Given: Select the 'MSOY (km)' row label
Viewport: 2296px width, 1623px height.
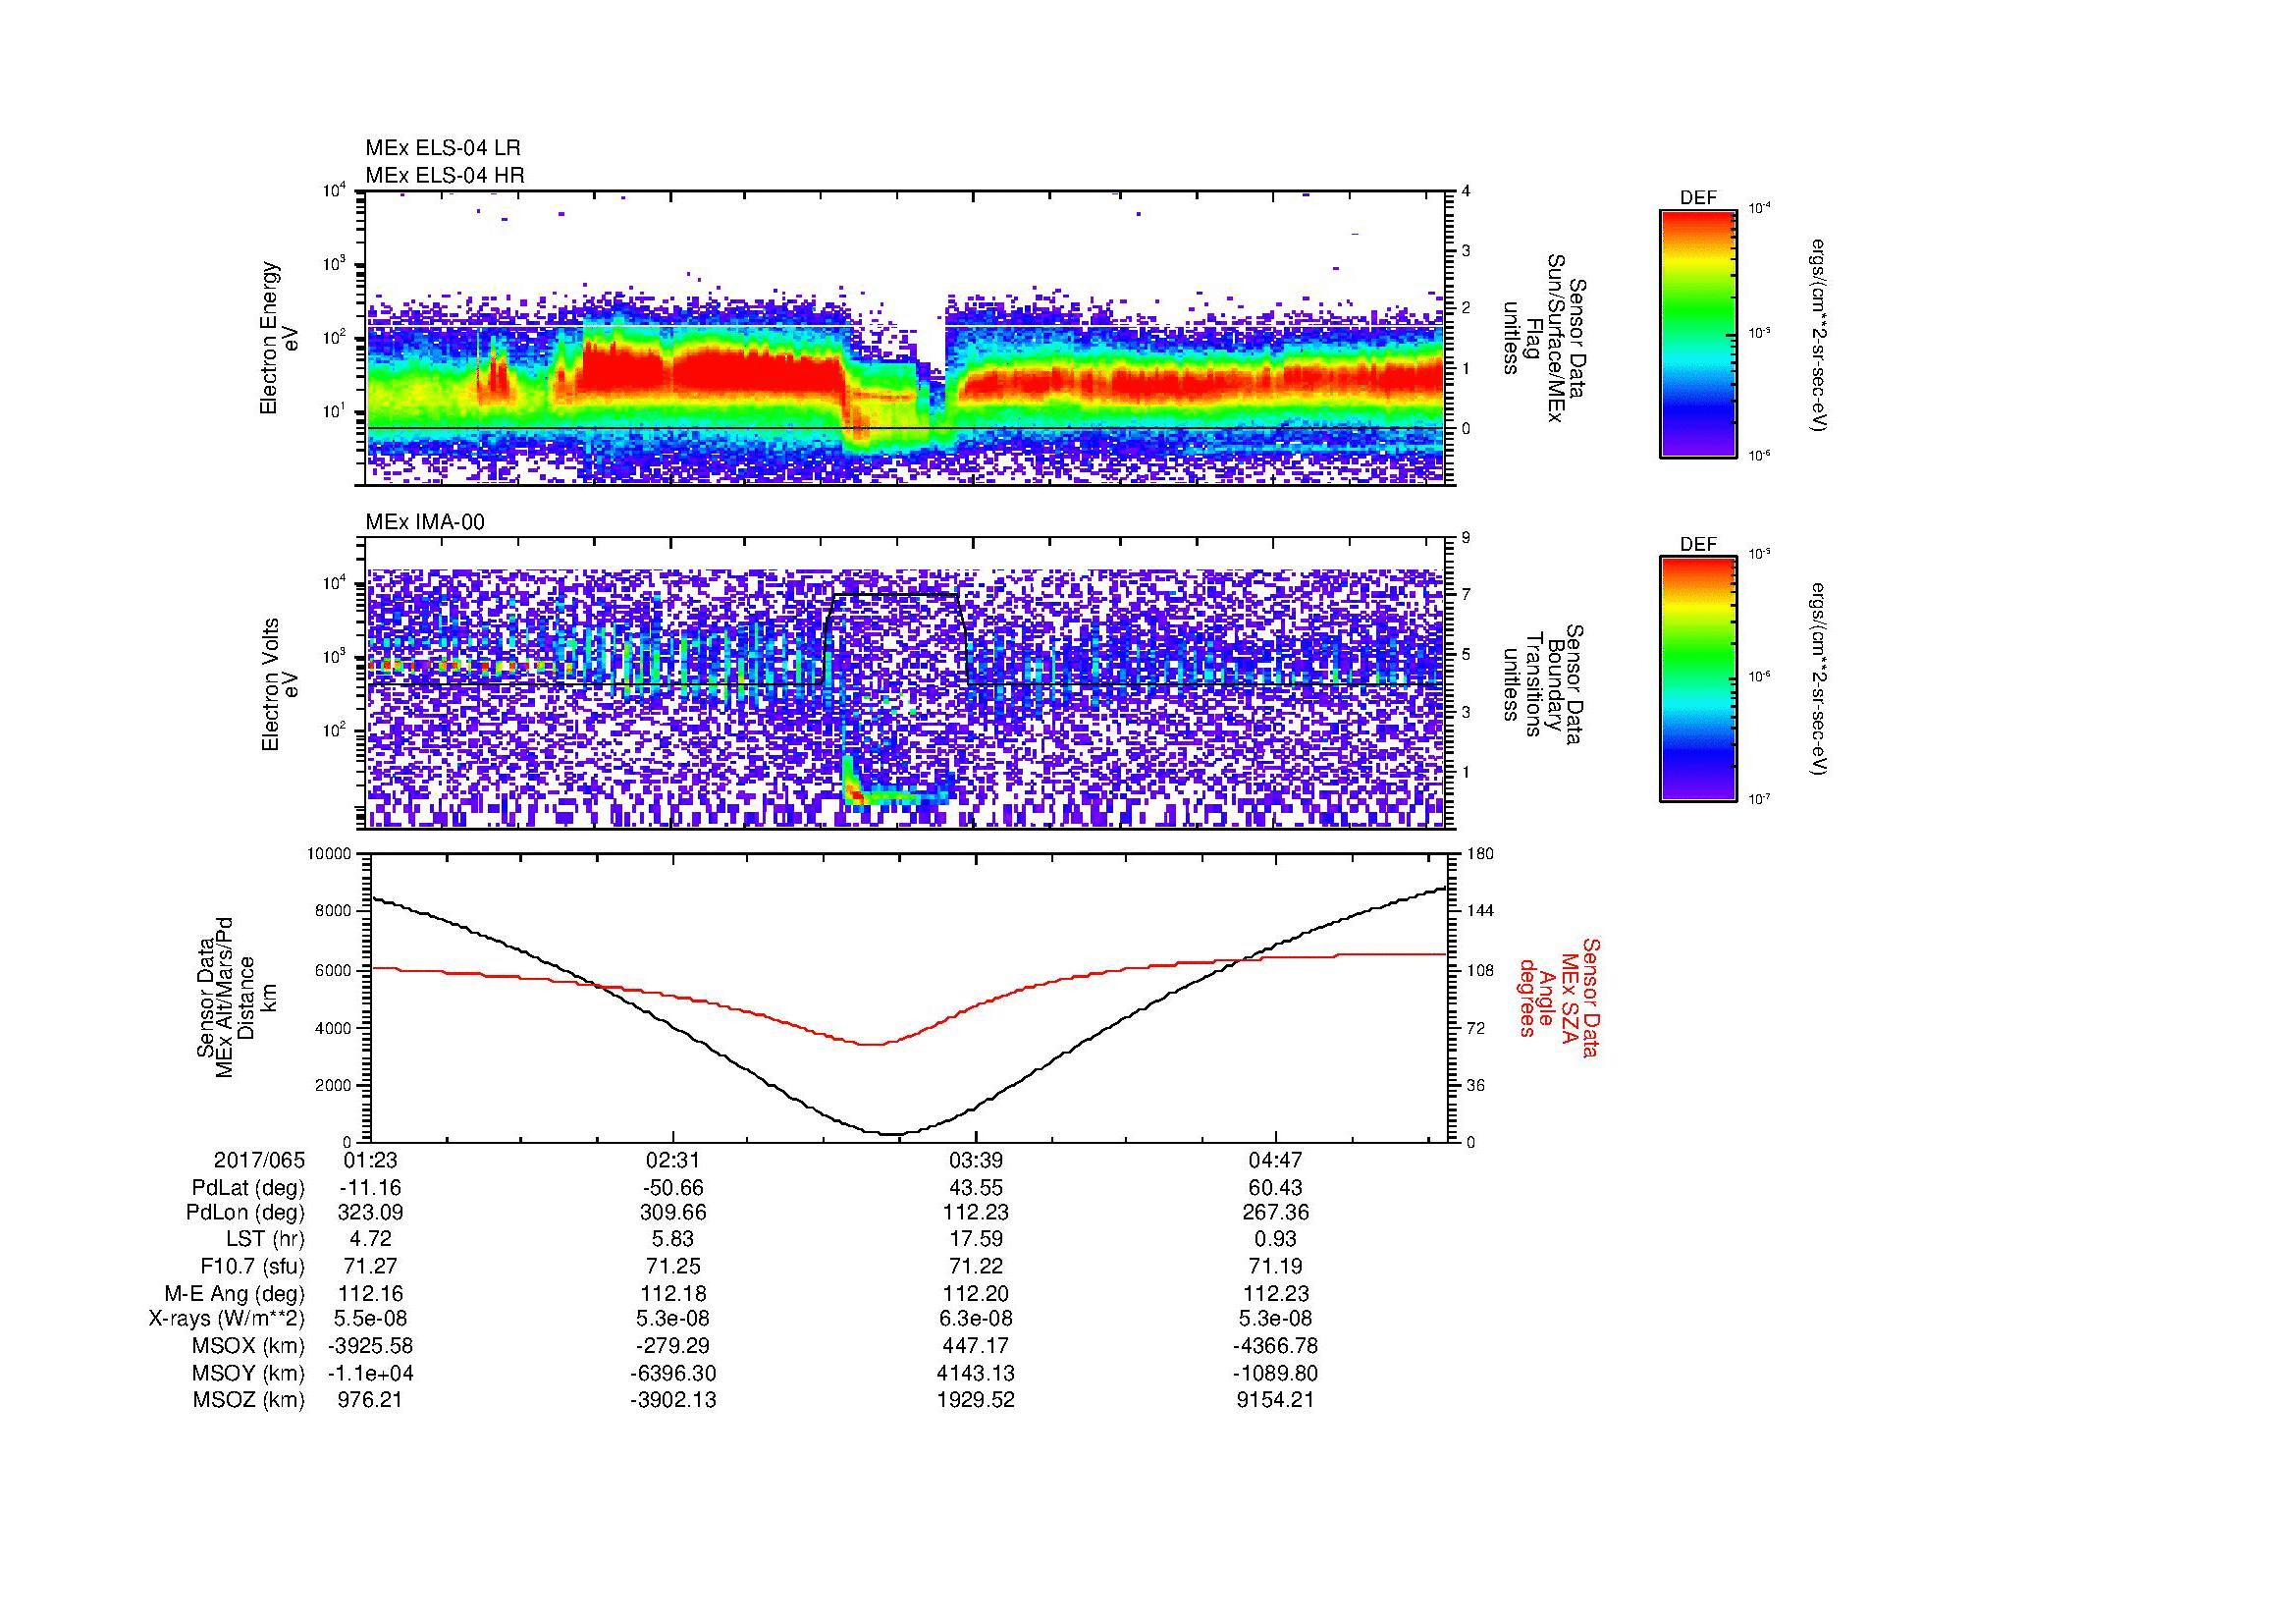Looking at the screenshot, I should [x=249, y=1373].
